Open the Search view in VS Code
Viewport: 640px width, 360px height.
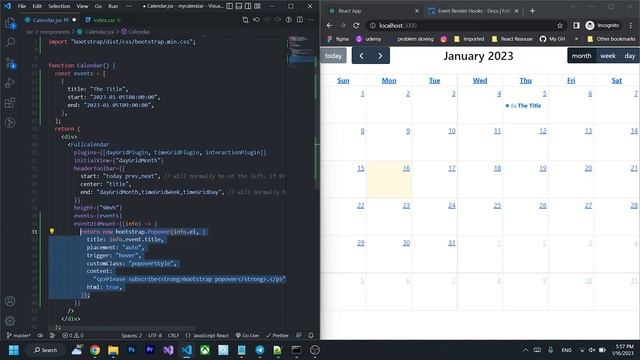click(x=10, y=42)
